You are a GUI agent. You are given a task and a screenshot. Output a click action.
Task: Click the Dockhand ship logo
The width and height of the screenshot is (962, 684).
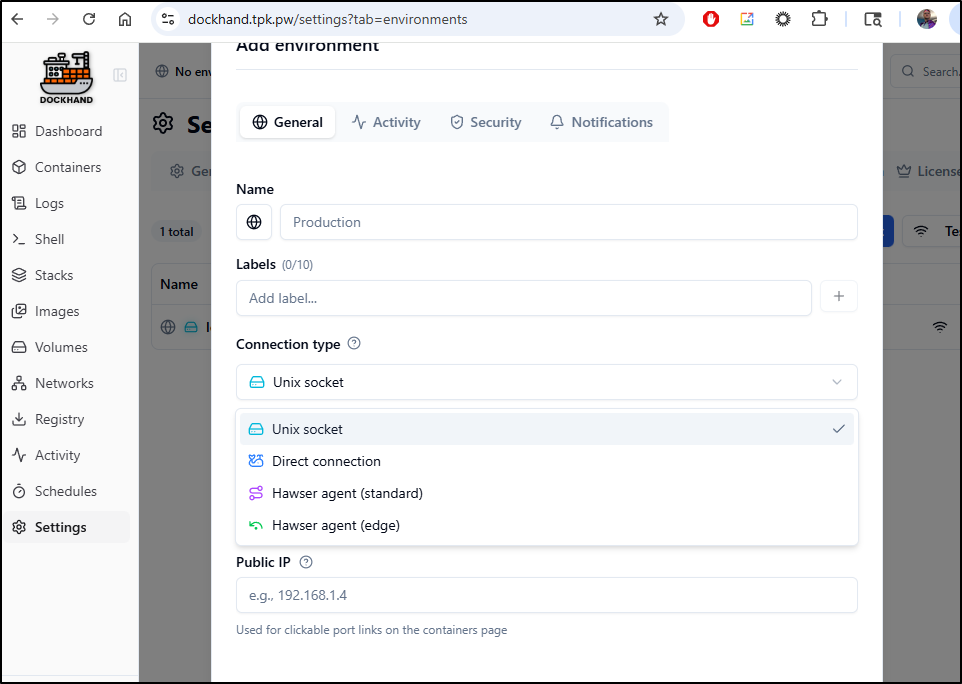click(66, 78)
